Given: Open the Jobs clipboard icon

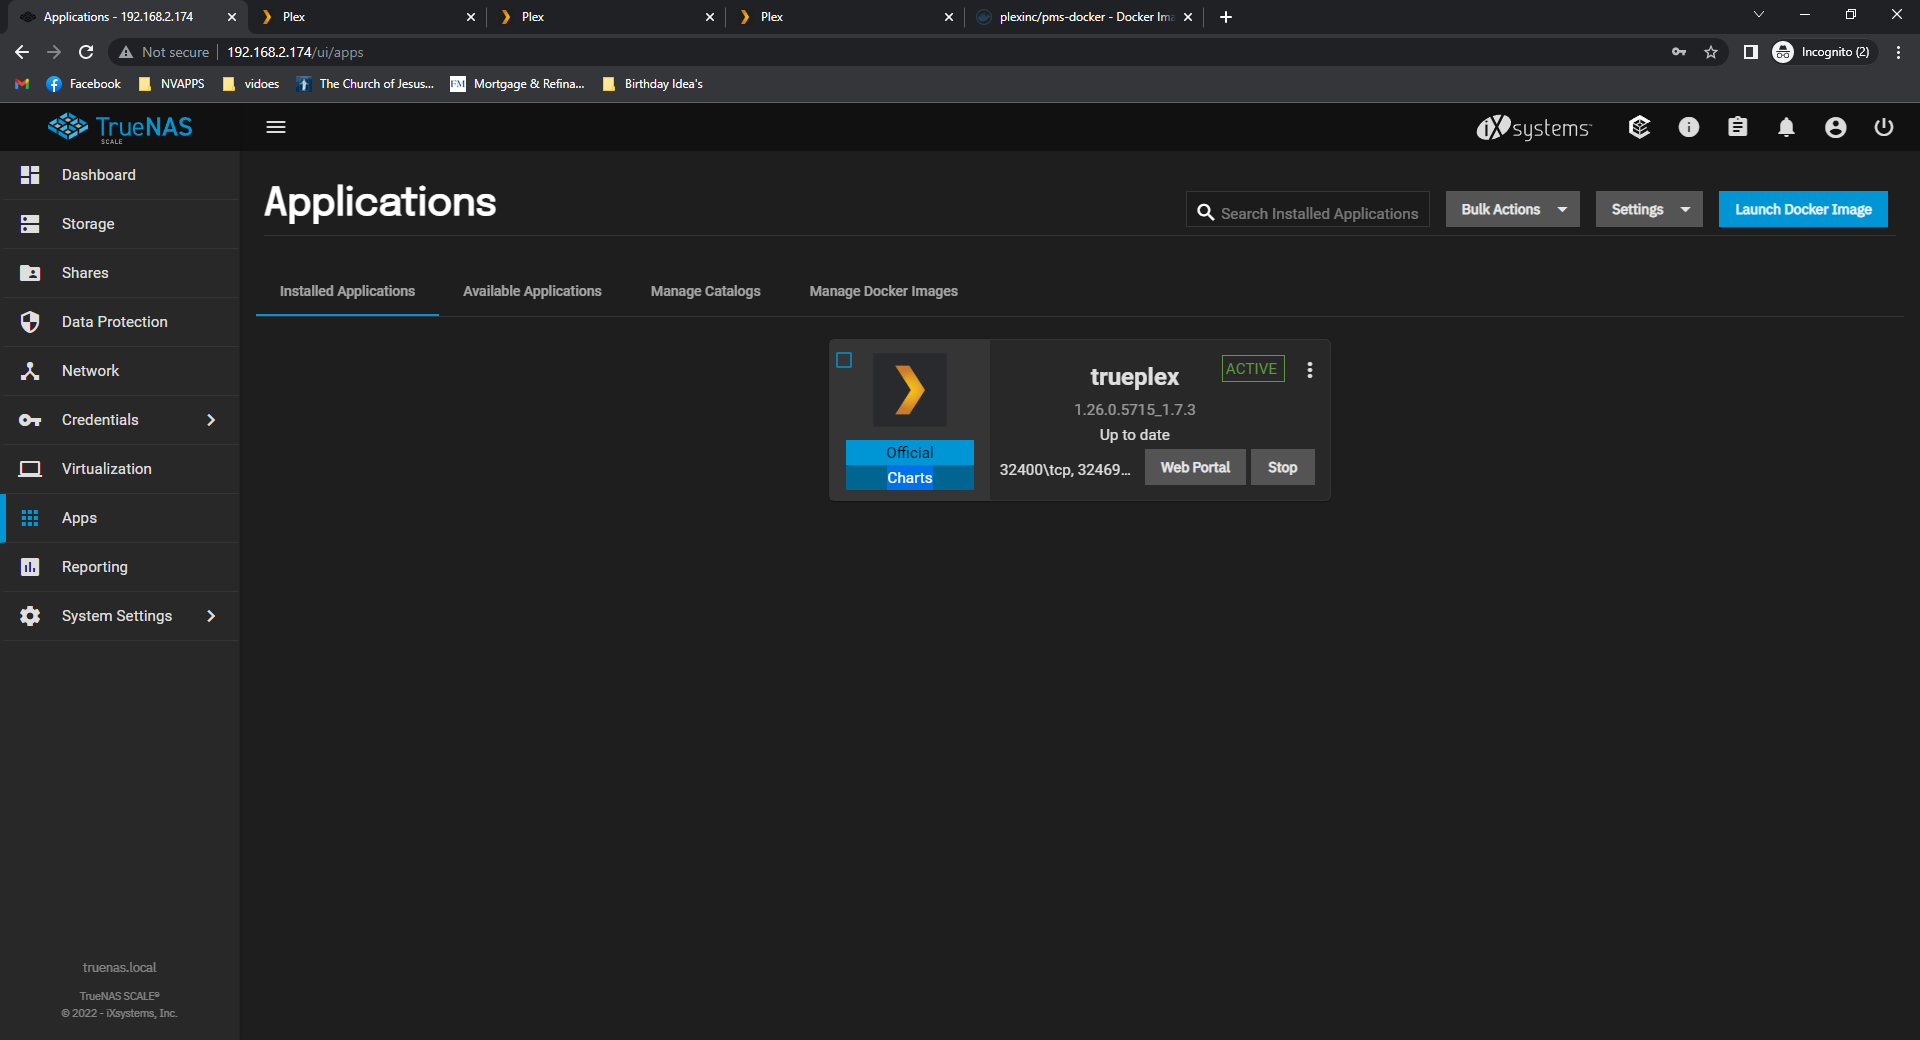Looking at the screenshot, I should (1738, 127).
